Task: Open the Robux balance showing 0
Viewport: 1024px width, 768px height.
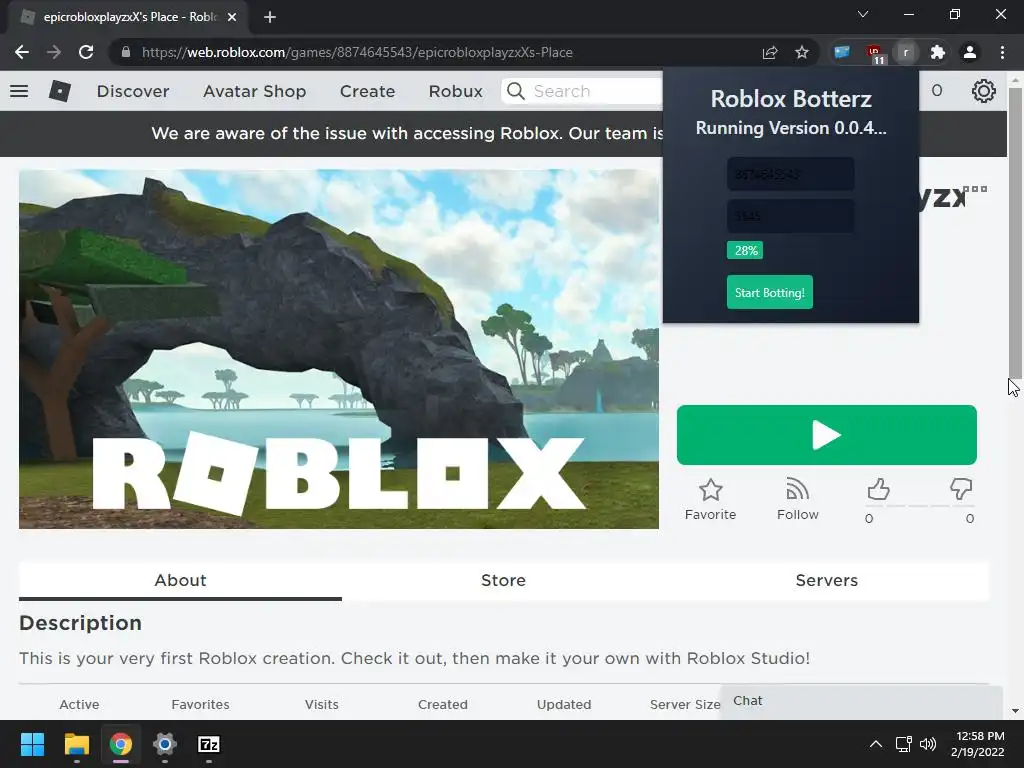Action: click(x=936, y=91)
